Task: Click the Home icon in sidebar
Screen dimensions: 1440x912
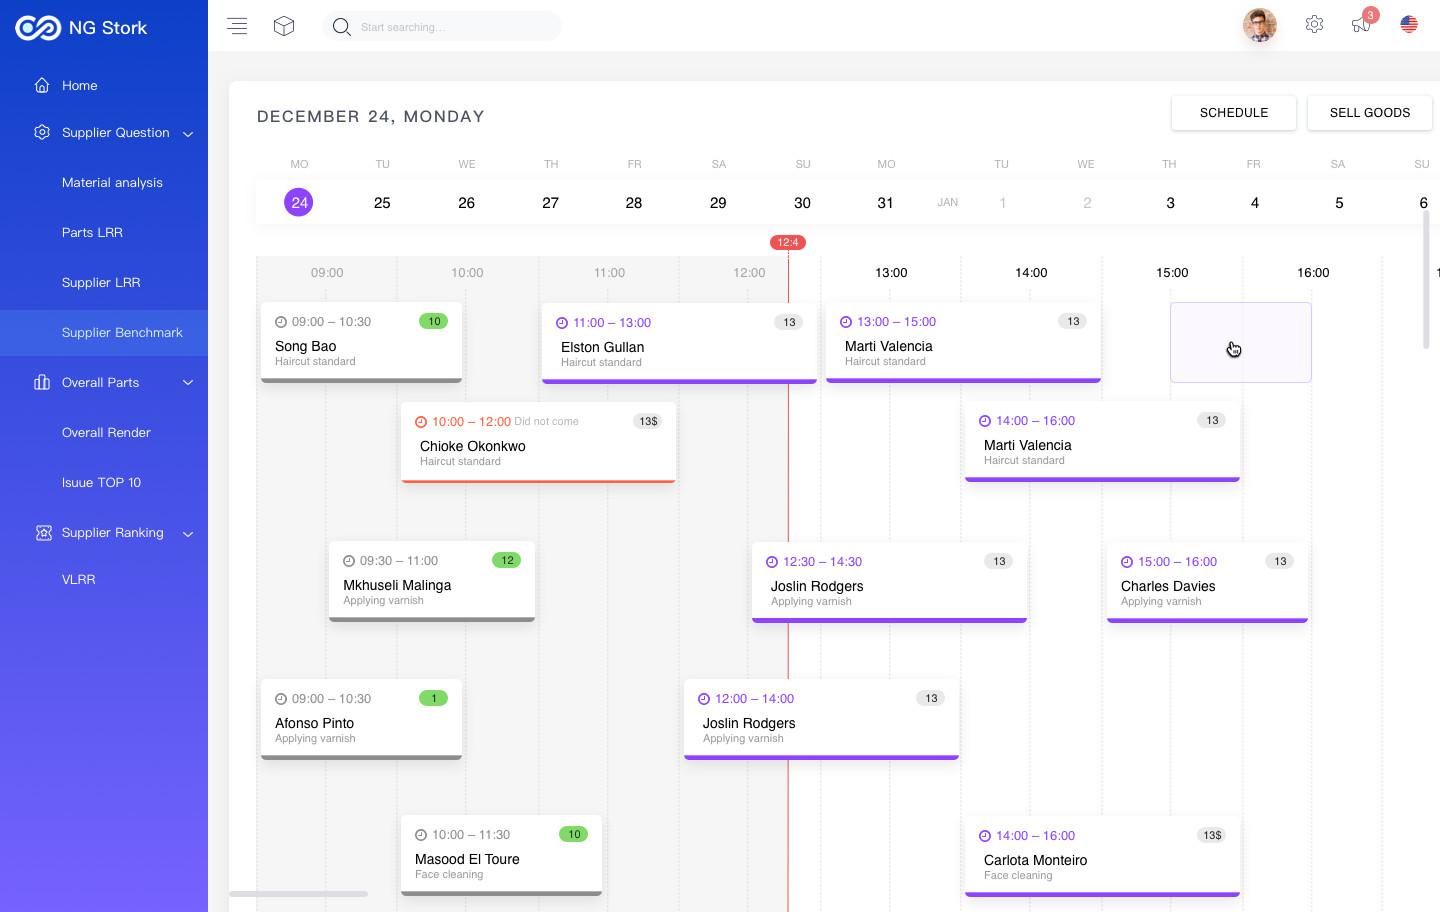Action: click(x=42, y=85)
